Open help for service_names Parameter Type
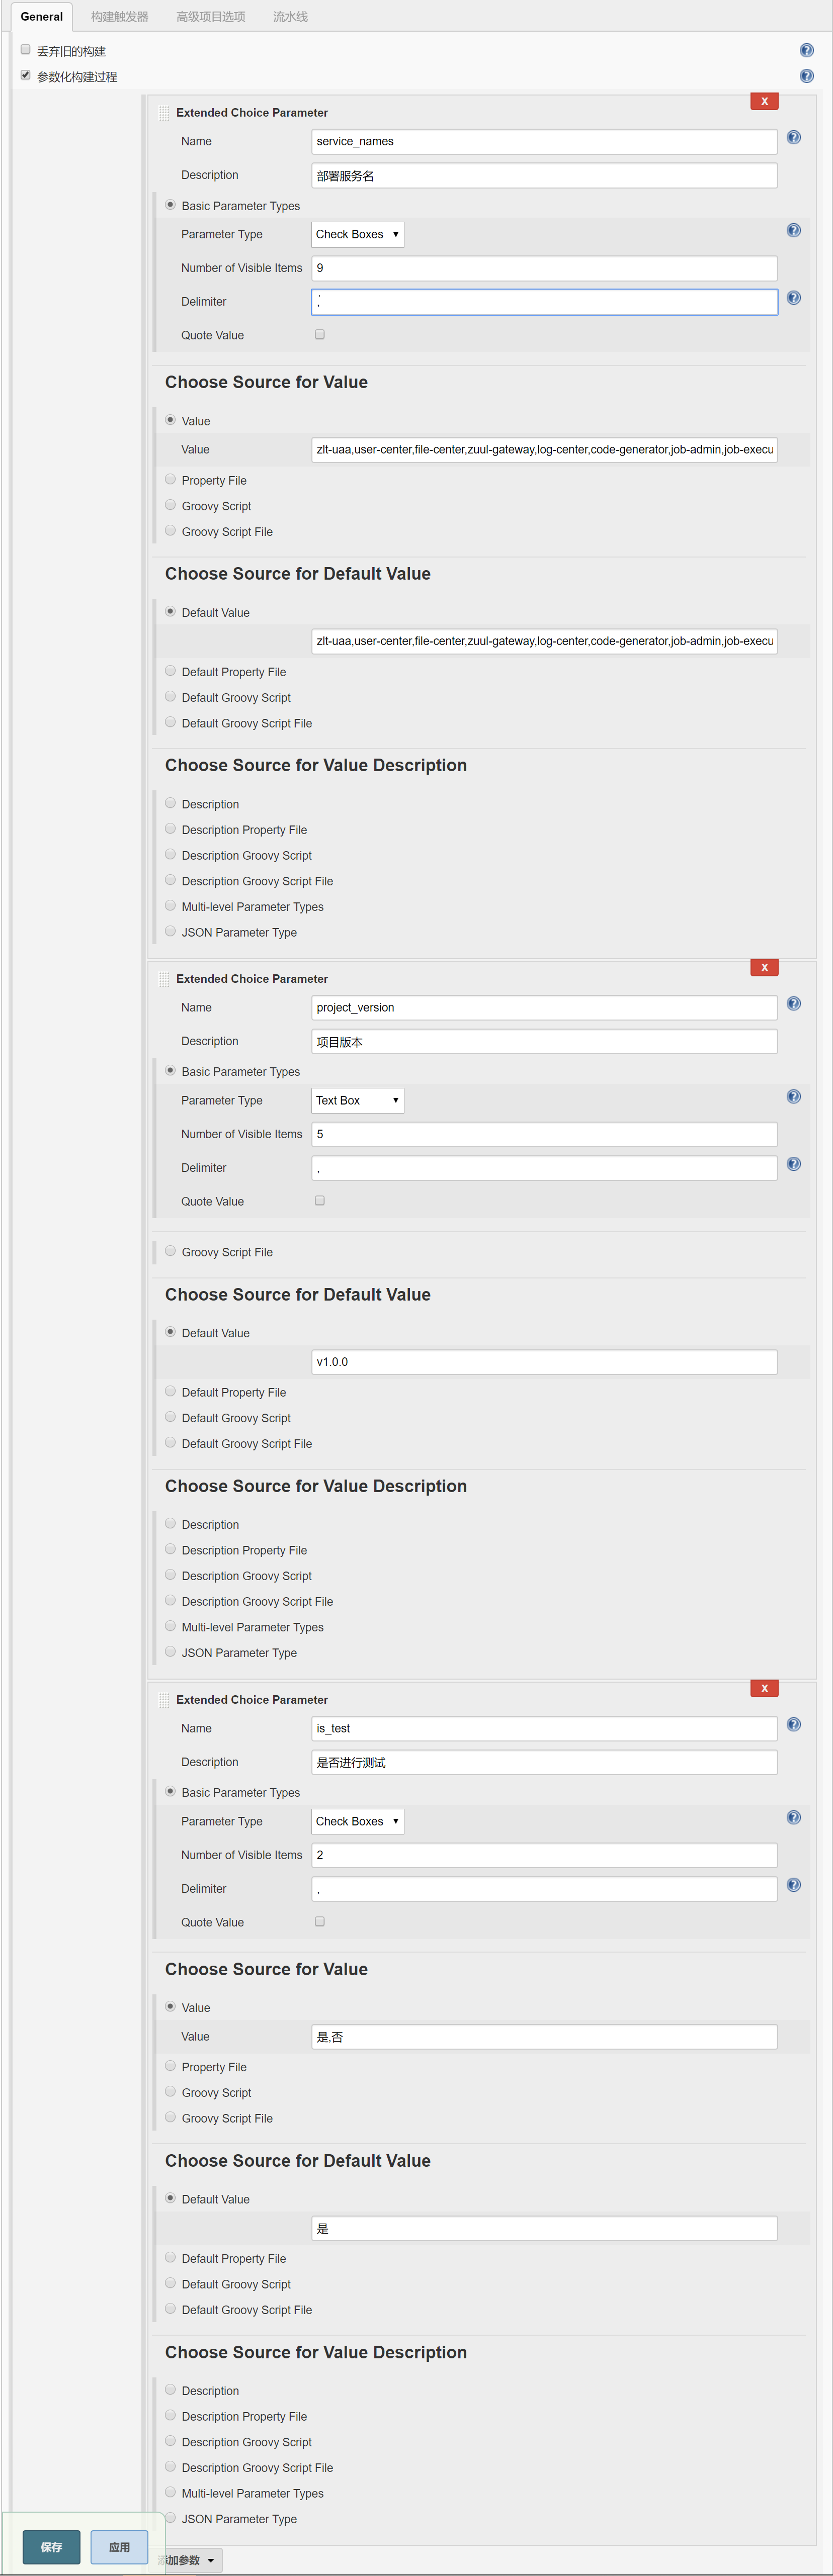The width and height of the screenshot is (833, 2576). [x=793, y=230]
